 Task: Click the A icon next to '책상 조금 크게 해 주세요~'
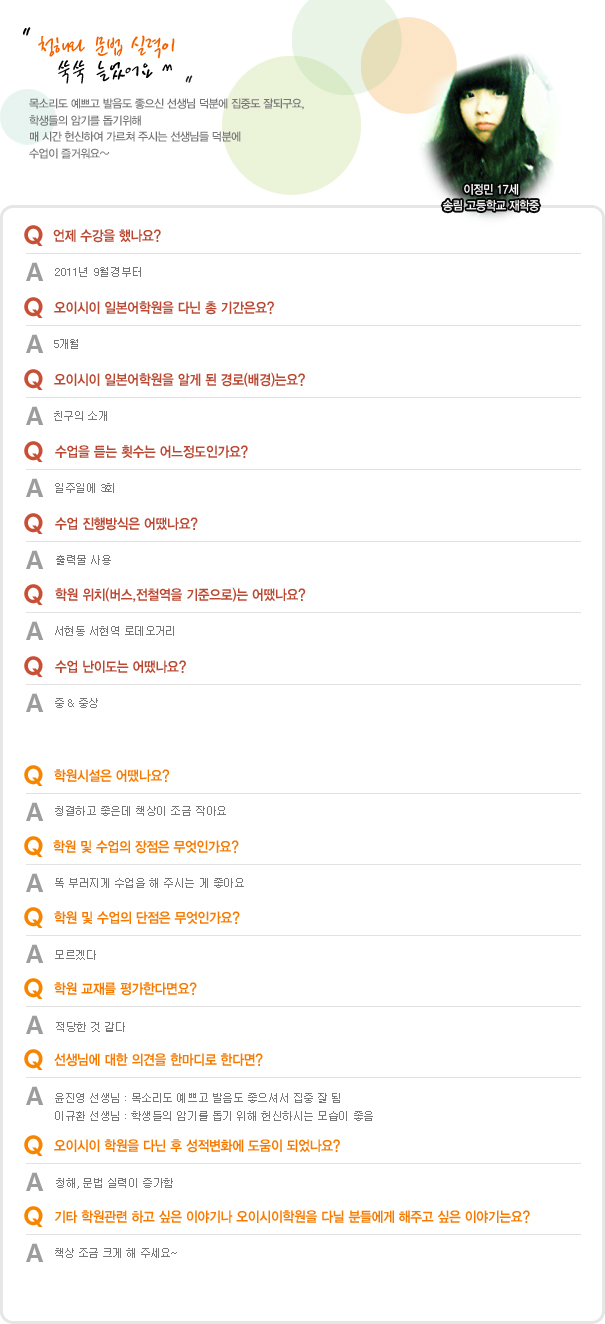point(34,1253)
